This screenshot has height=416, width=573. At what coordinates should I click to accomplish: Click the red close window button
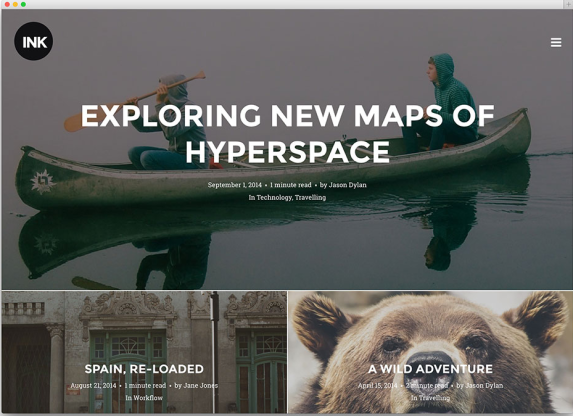pos(7,4)
